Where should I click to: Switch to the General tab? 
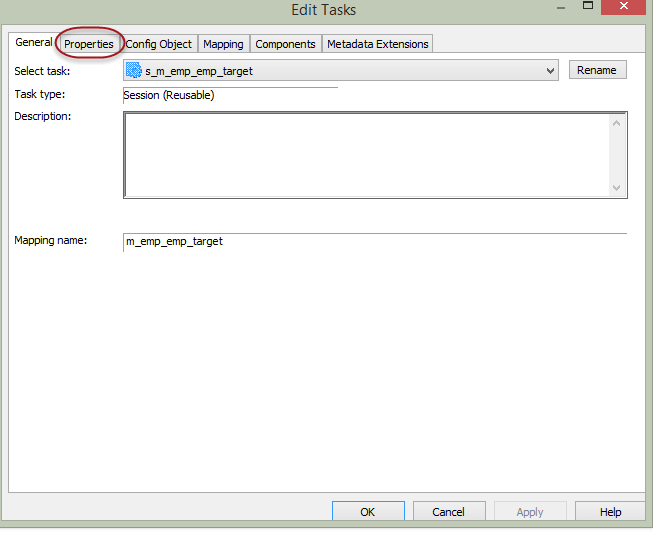tap(34, 43)
